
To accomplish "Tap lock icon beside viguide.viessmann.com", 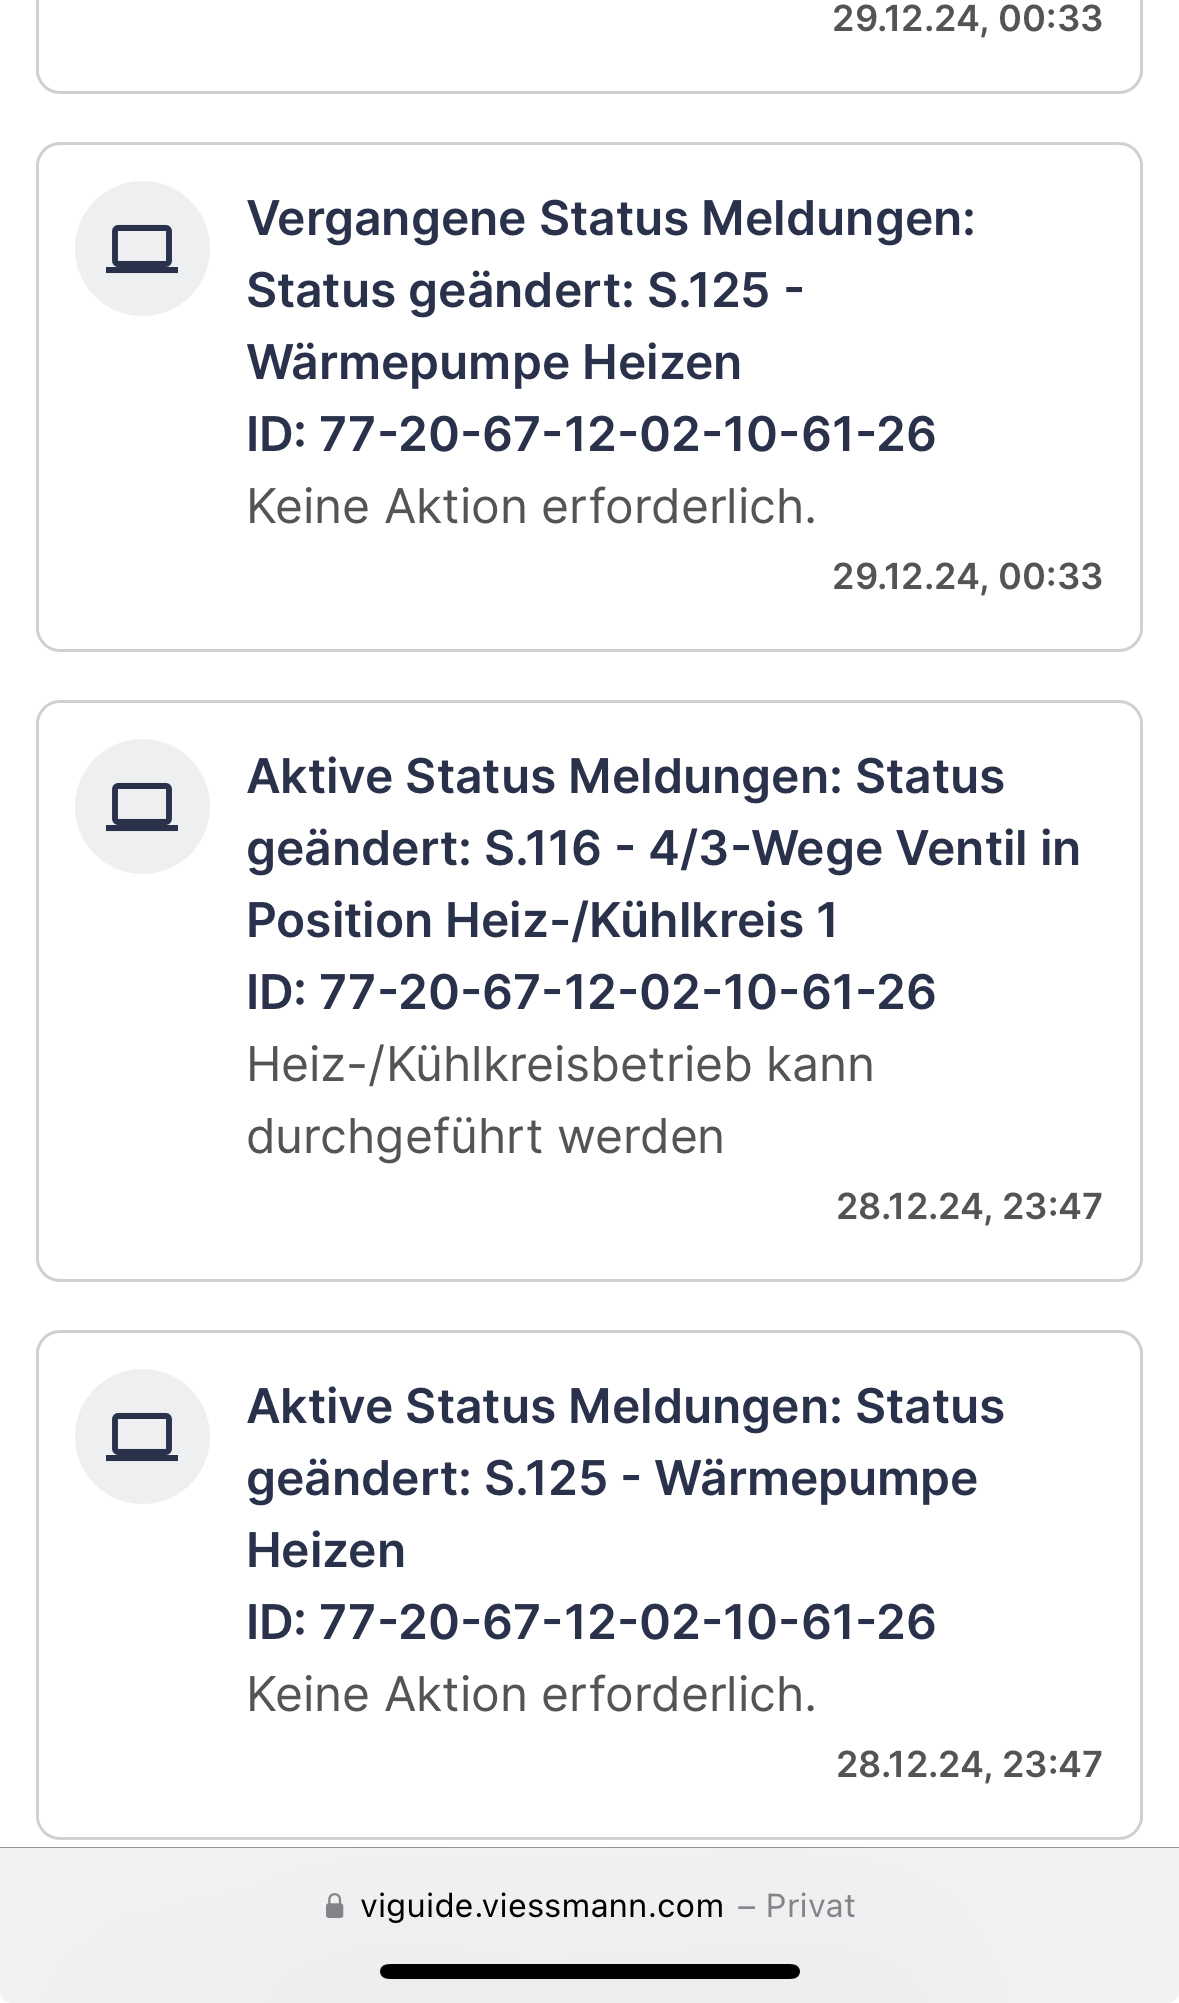I will [335, 1906].
